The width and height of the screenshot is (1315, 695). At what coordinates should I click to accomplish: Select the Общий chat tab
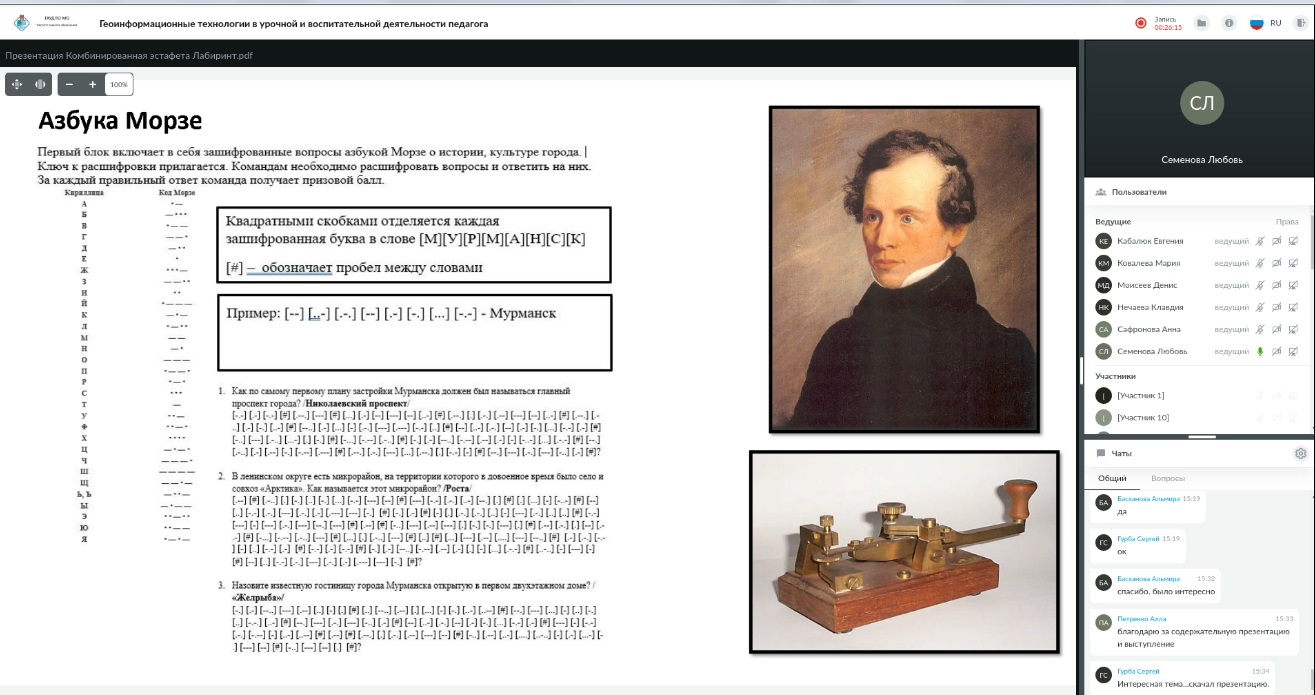(x=1111, y=479)
